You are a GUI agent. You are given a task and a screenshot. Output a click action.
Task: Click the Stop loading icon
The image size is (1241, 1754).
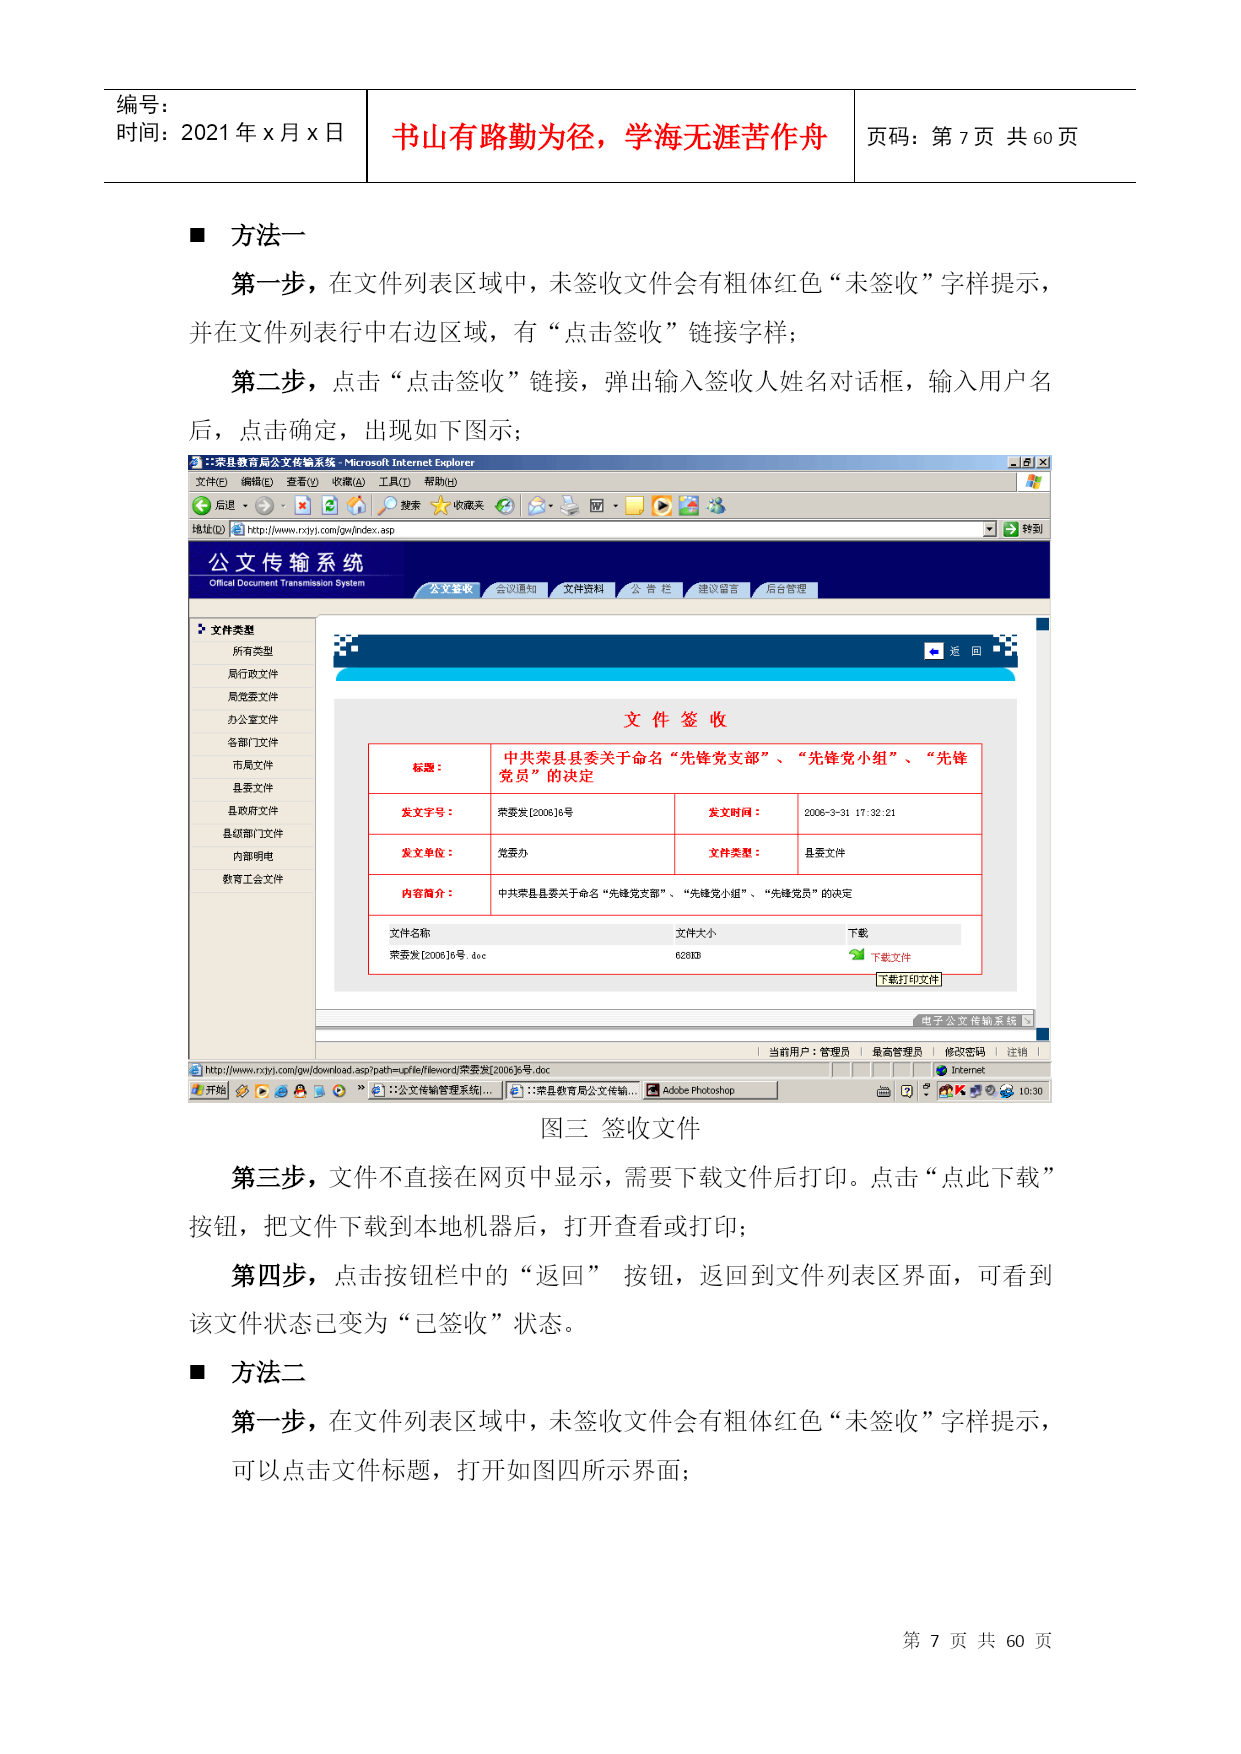pos(303,506)
